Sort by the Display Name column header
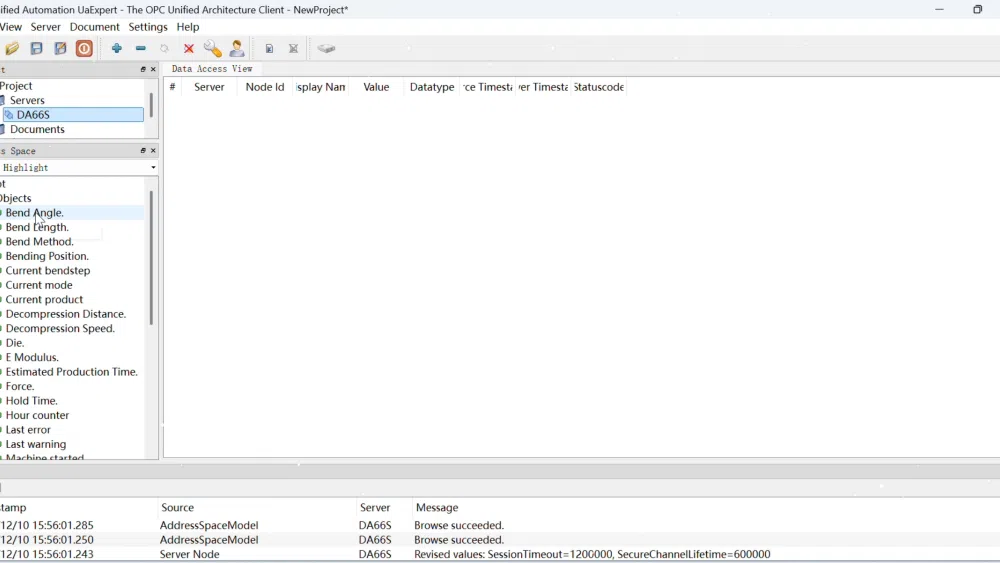The width and height of the screenshot is (1000, 563). (321, 87)
